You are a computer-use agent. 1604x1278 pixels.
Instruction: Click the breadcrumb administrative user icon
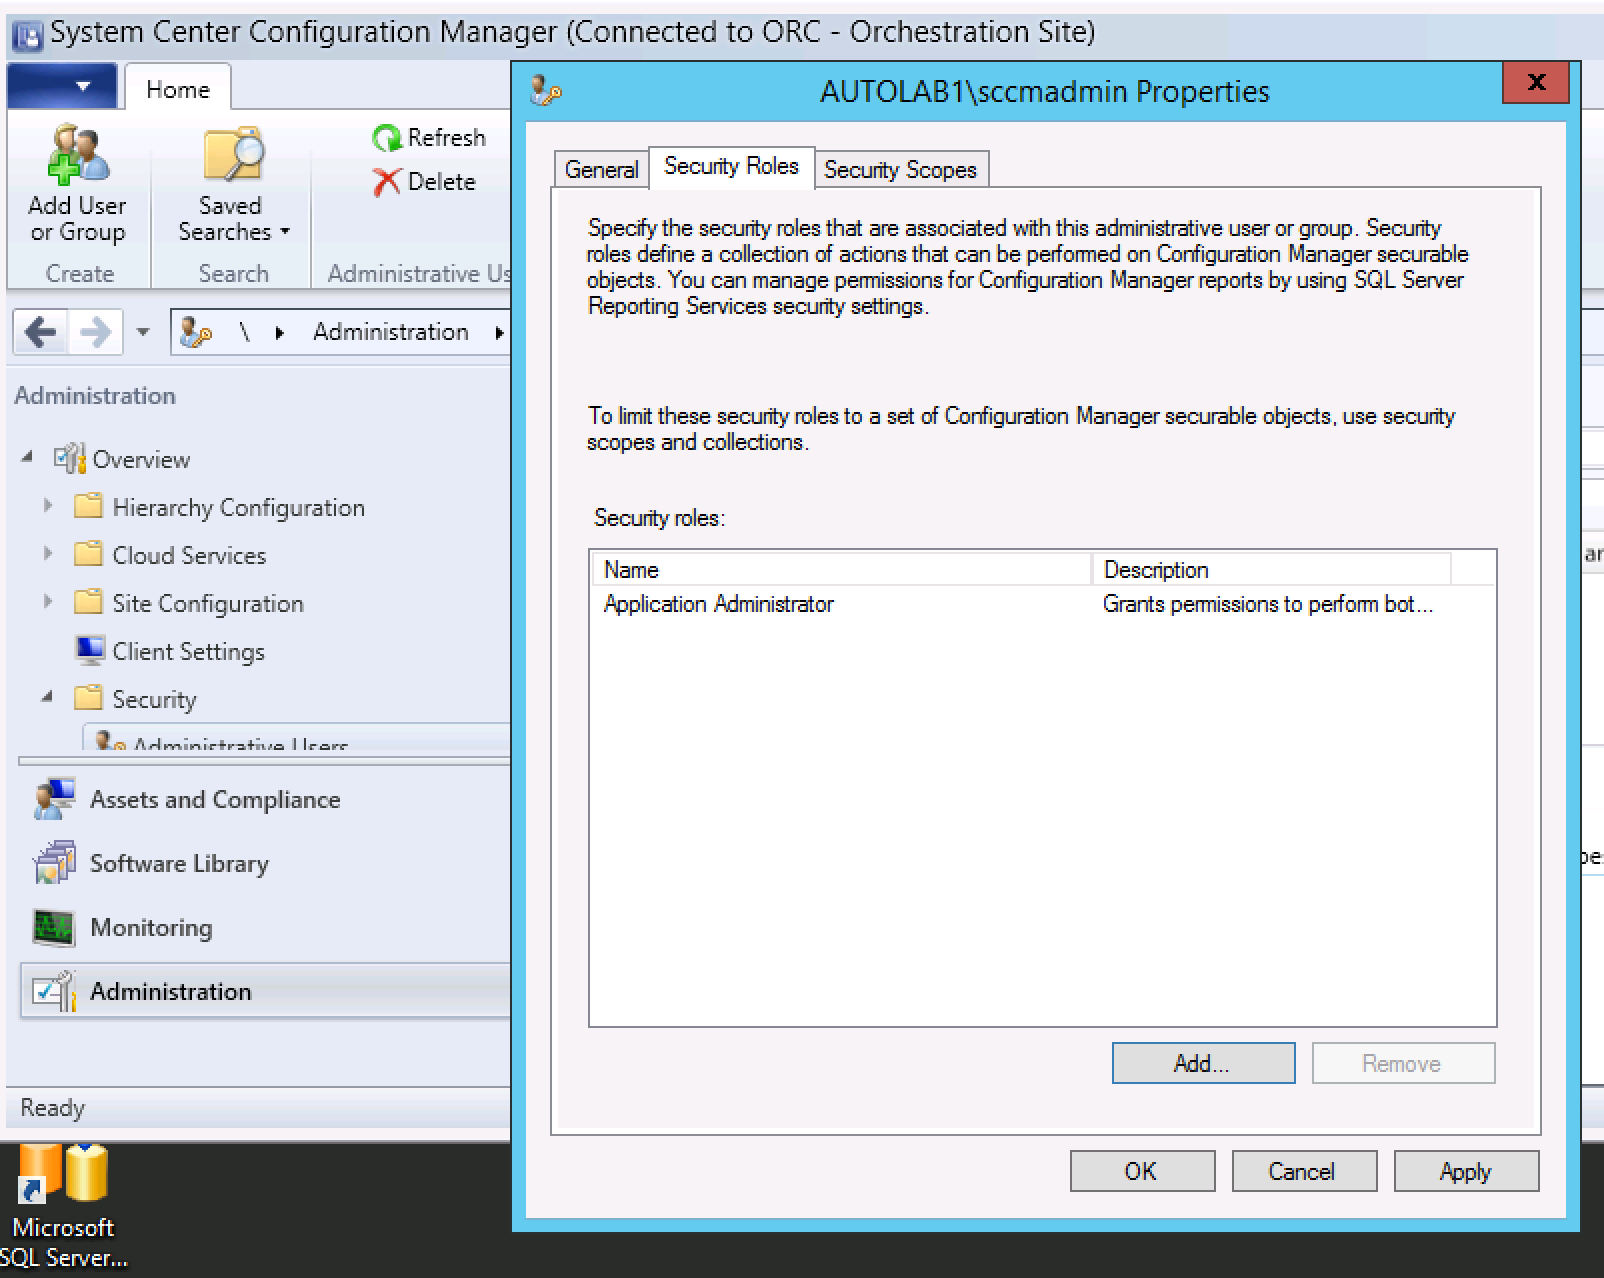(195, 332)
